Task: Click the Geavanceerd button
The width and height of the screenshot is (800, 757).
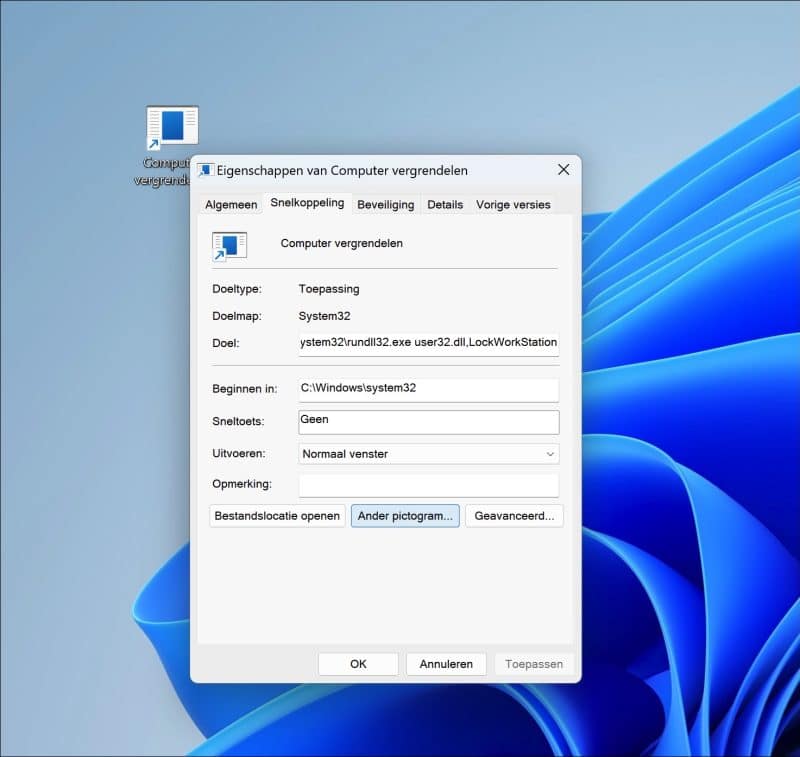Action: 514,516
